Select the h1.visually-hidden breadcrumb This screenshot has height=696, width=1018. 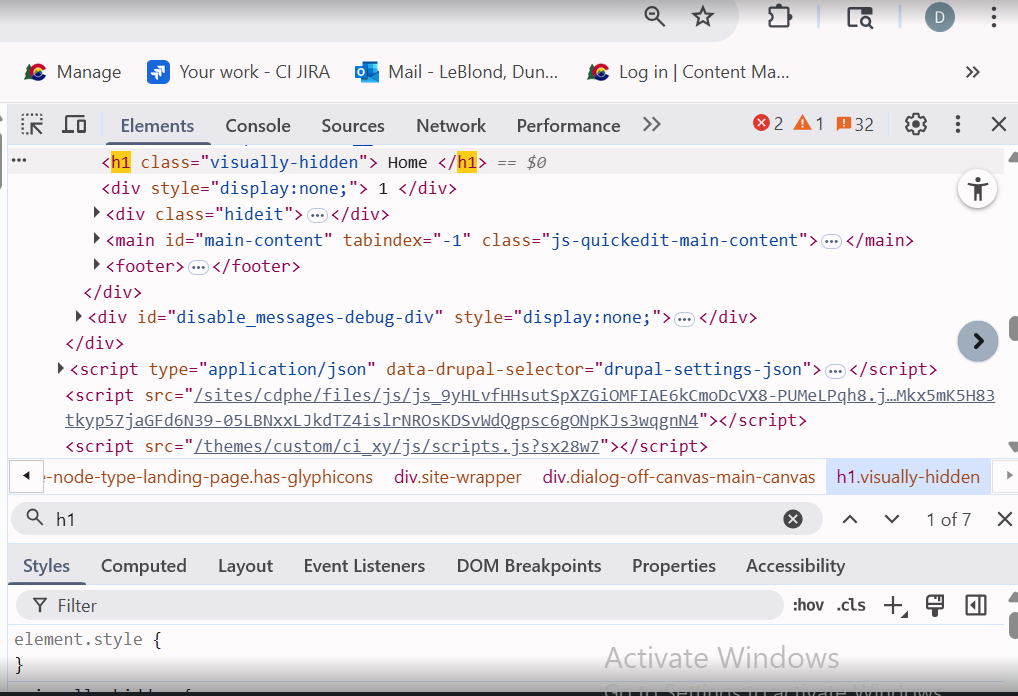coord(908,477)
